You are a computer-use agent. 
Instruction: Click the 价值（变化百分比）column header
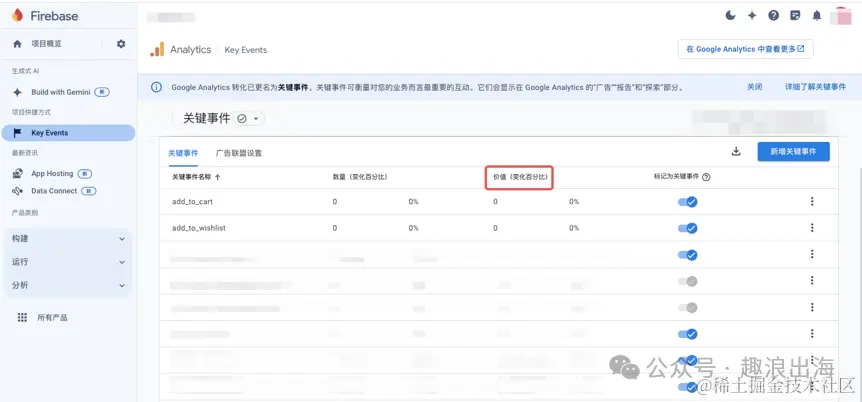coord(519,178)
